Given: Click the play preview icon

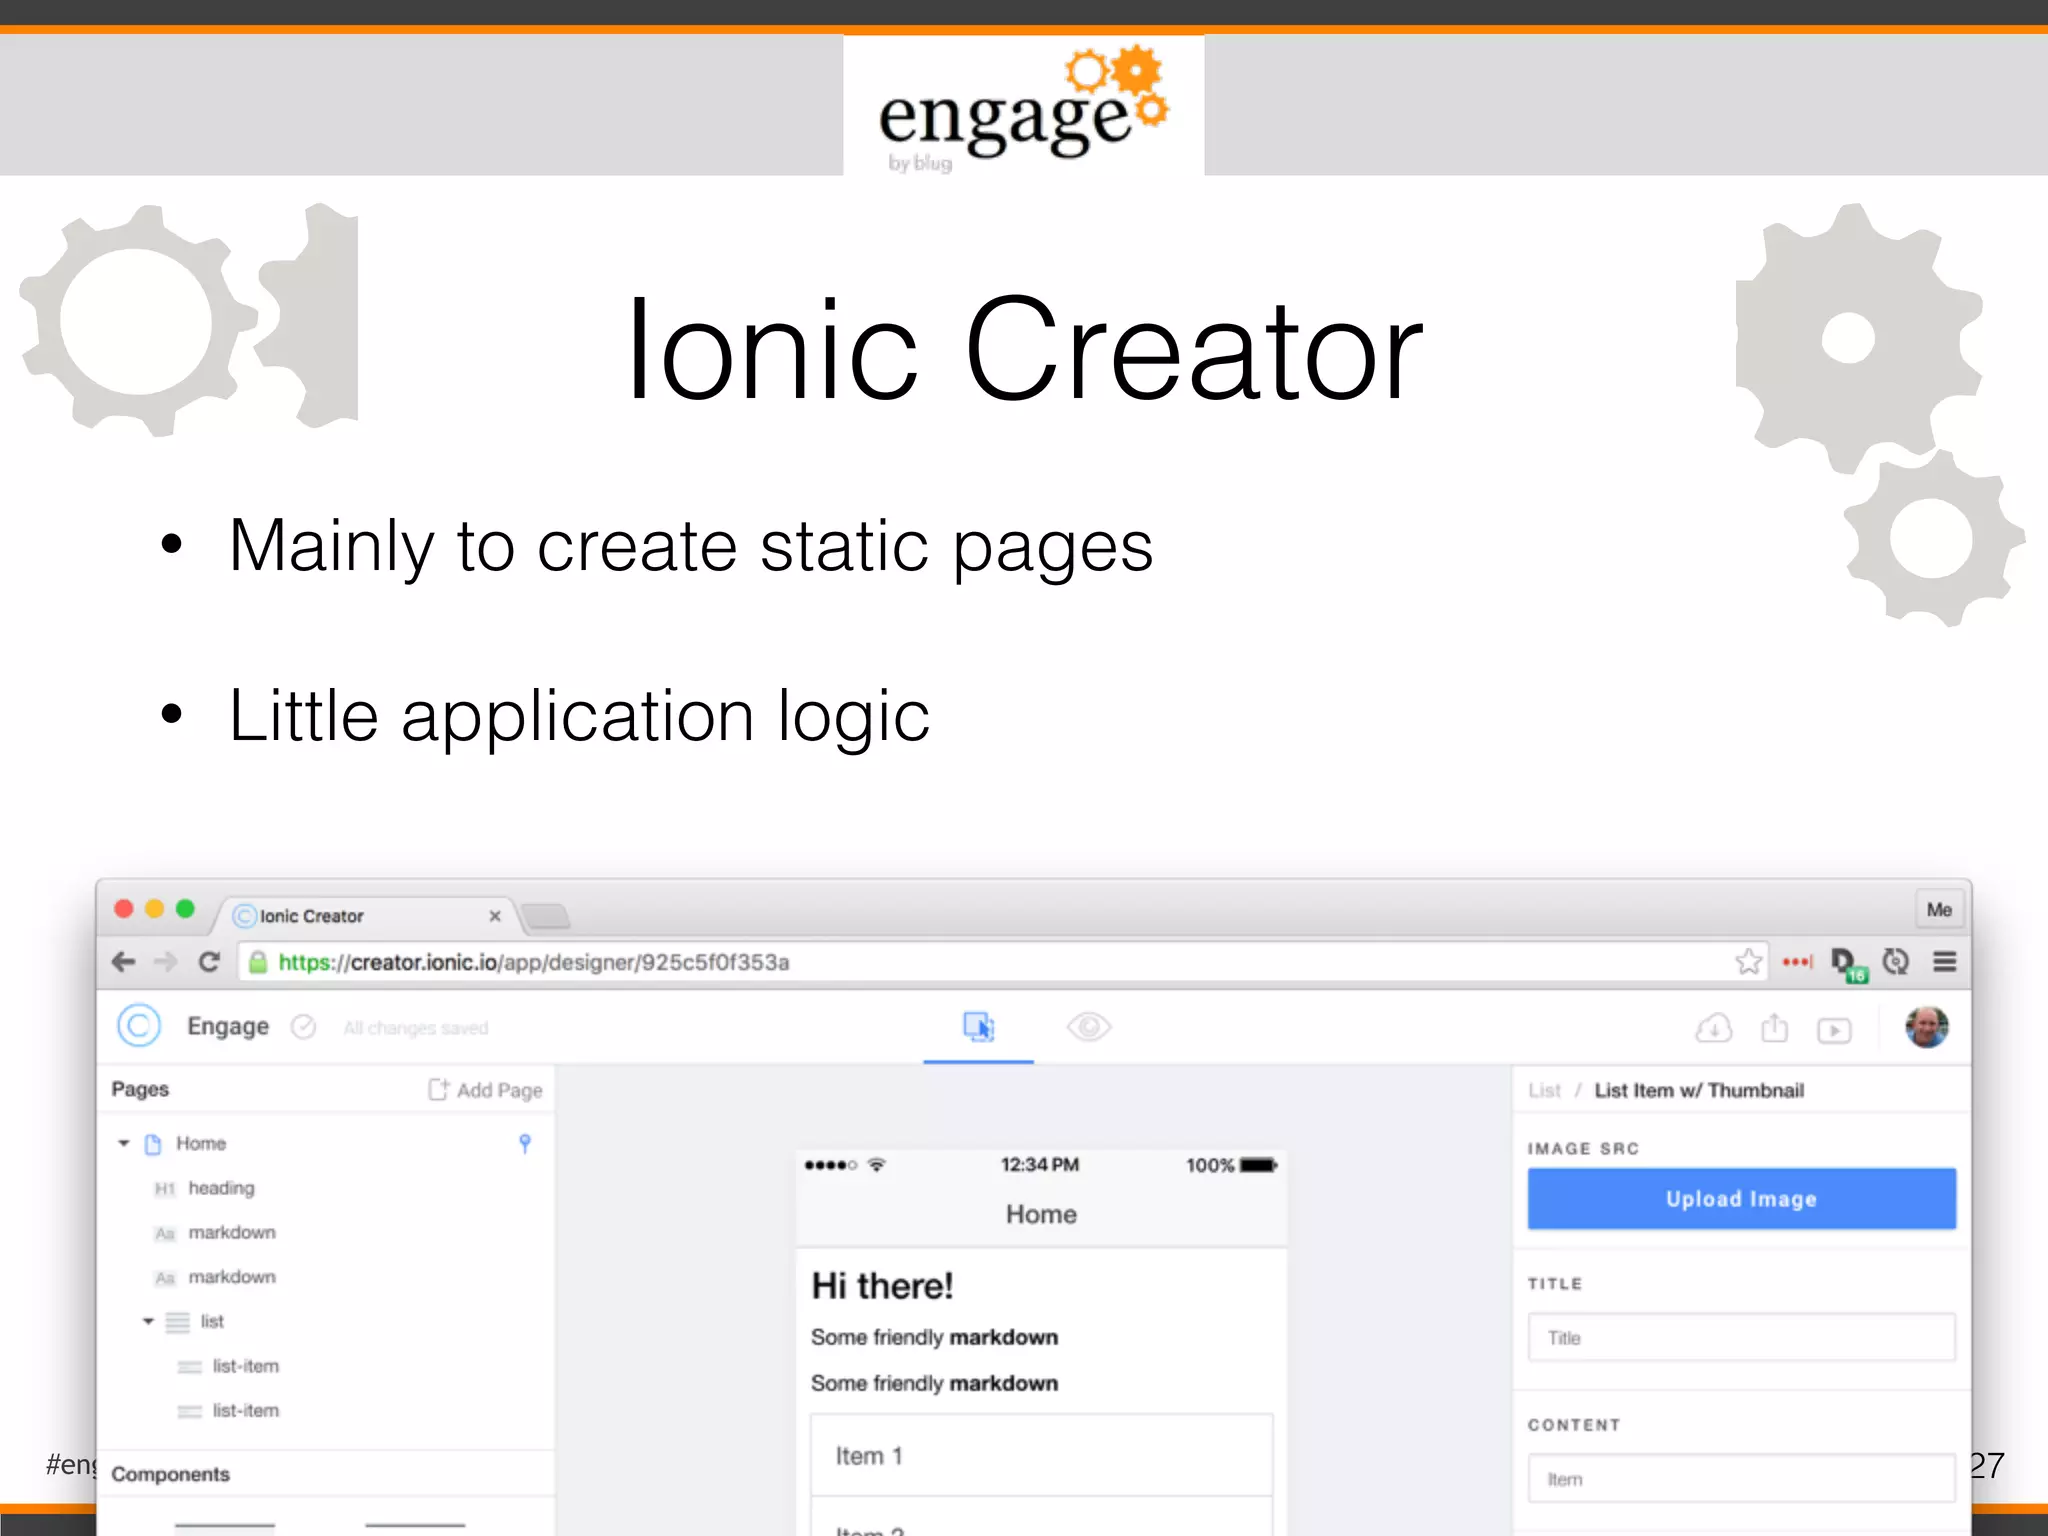Looking at the screenshot, I should pos(1834,1030).
